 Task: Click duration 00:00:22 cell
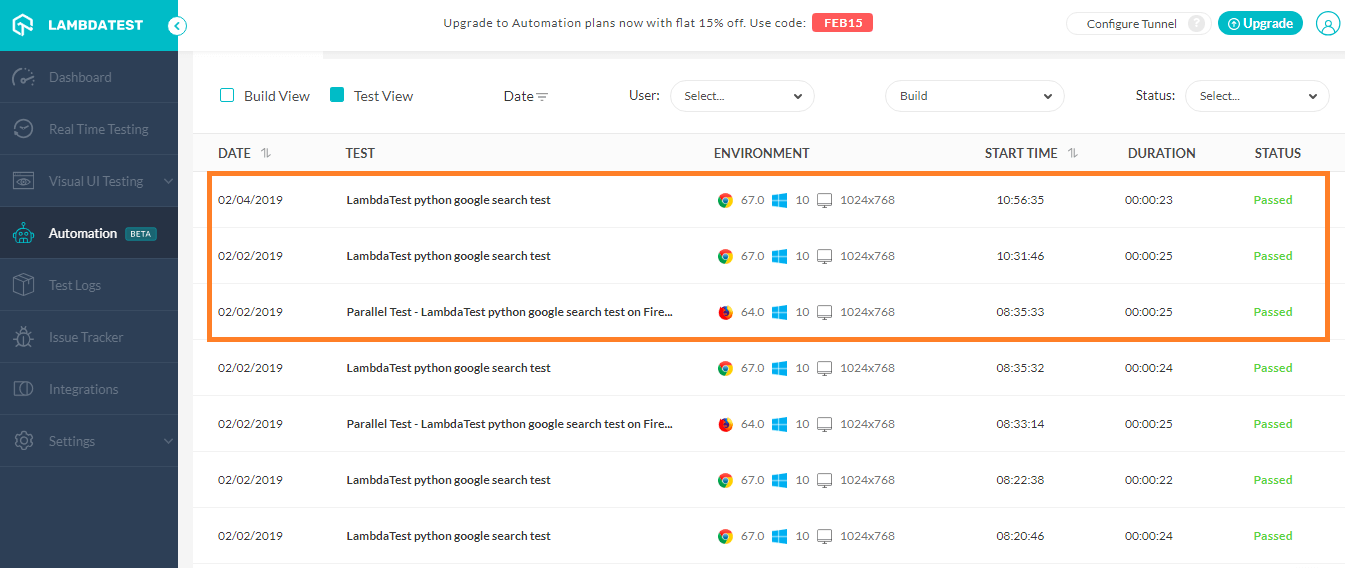[x=1149, y=480]
